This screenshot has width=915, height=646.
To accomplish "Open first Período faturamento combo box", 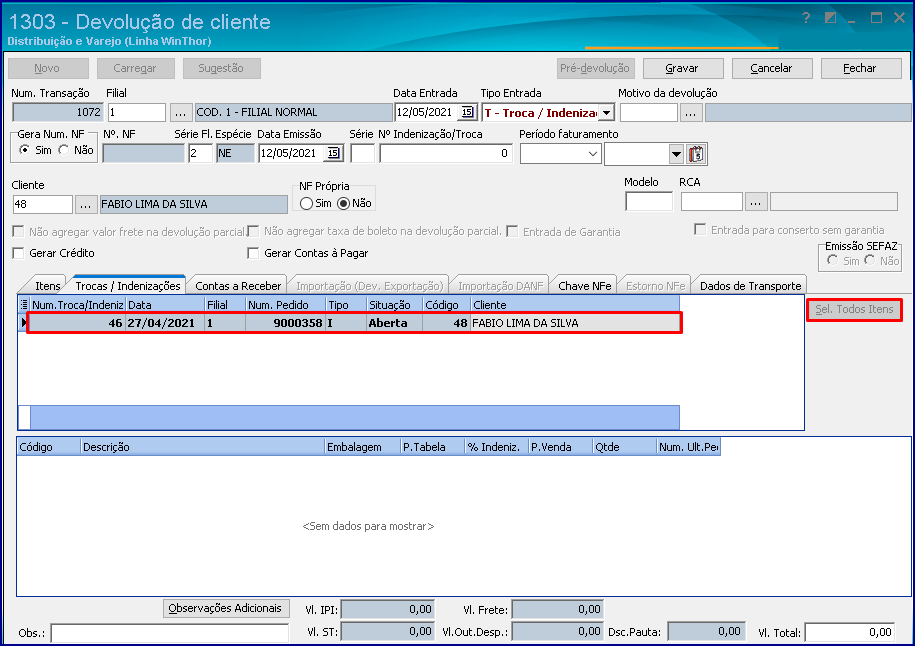I will [560, 154].
